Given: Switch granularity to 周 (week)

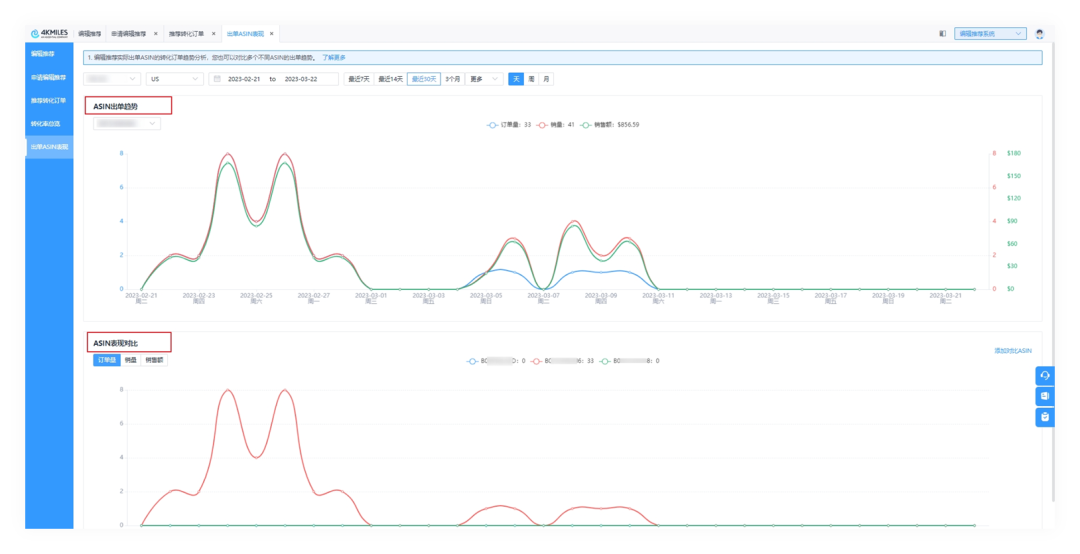Looking at the screenshot, I should (531, 79).
